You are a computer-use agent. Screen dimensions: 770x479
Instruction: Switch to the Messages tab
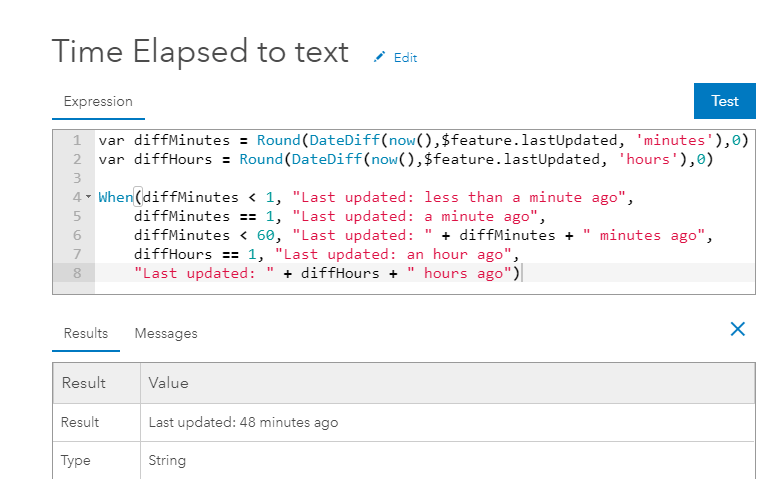click(x=166, y=333)
